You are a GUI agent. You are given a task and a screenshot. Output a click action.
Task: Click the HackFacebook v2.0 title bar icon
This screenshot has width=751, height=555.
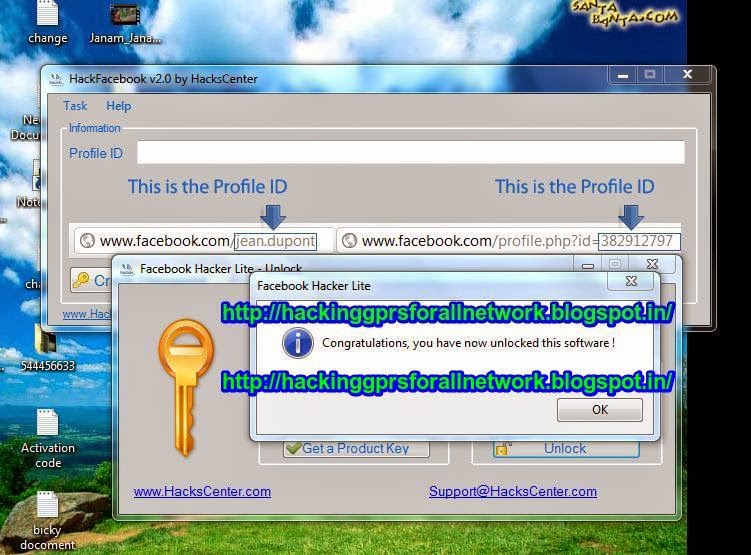pos(56,79)
